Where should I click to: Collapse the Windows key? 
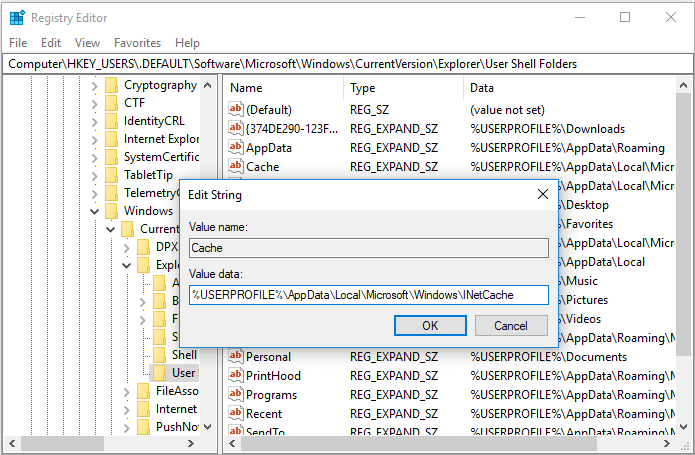click(94, 211)
